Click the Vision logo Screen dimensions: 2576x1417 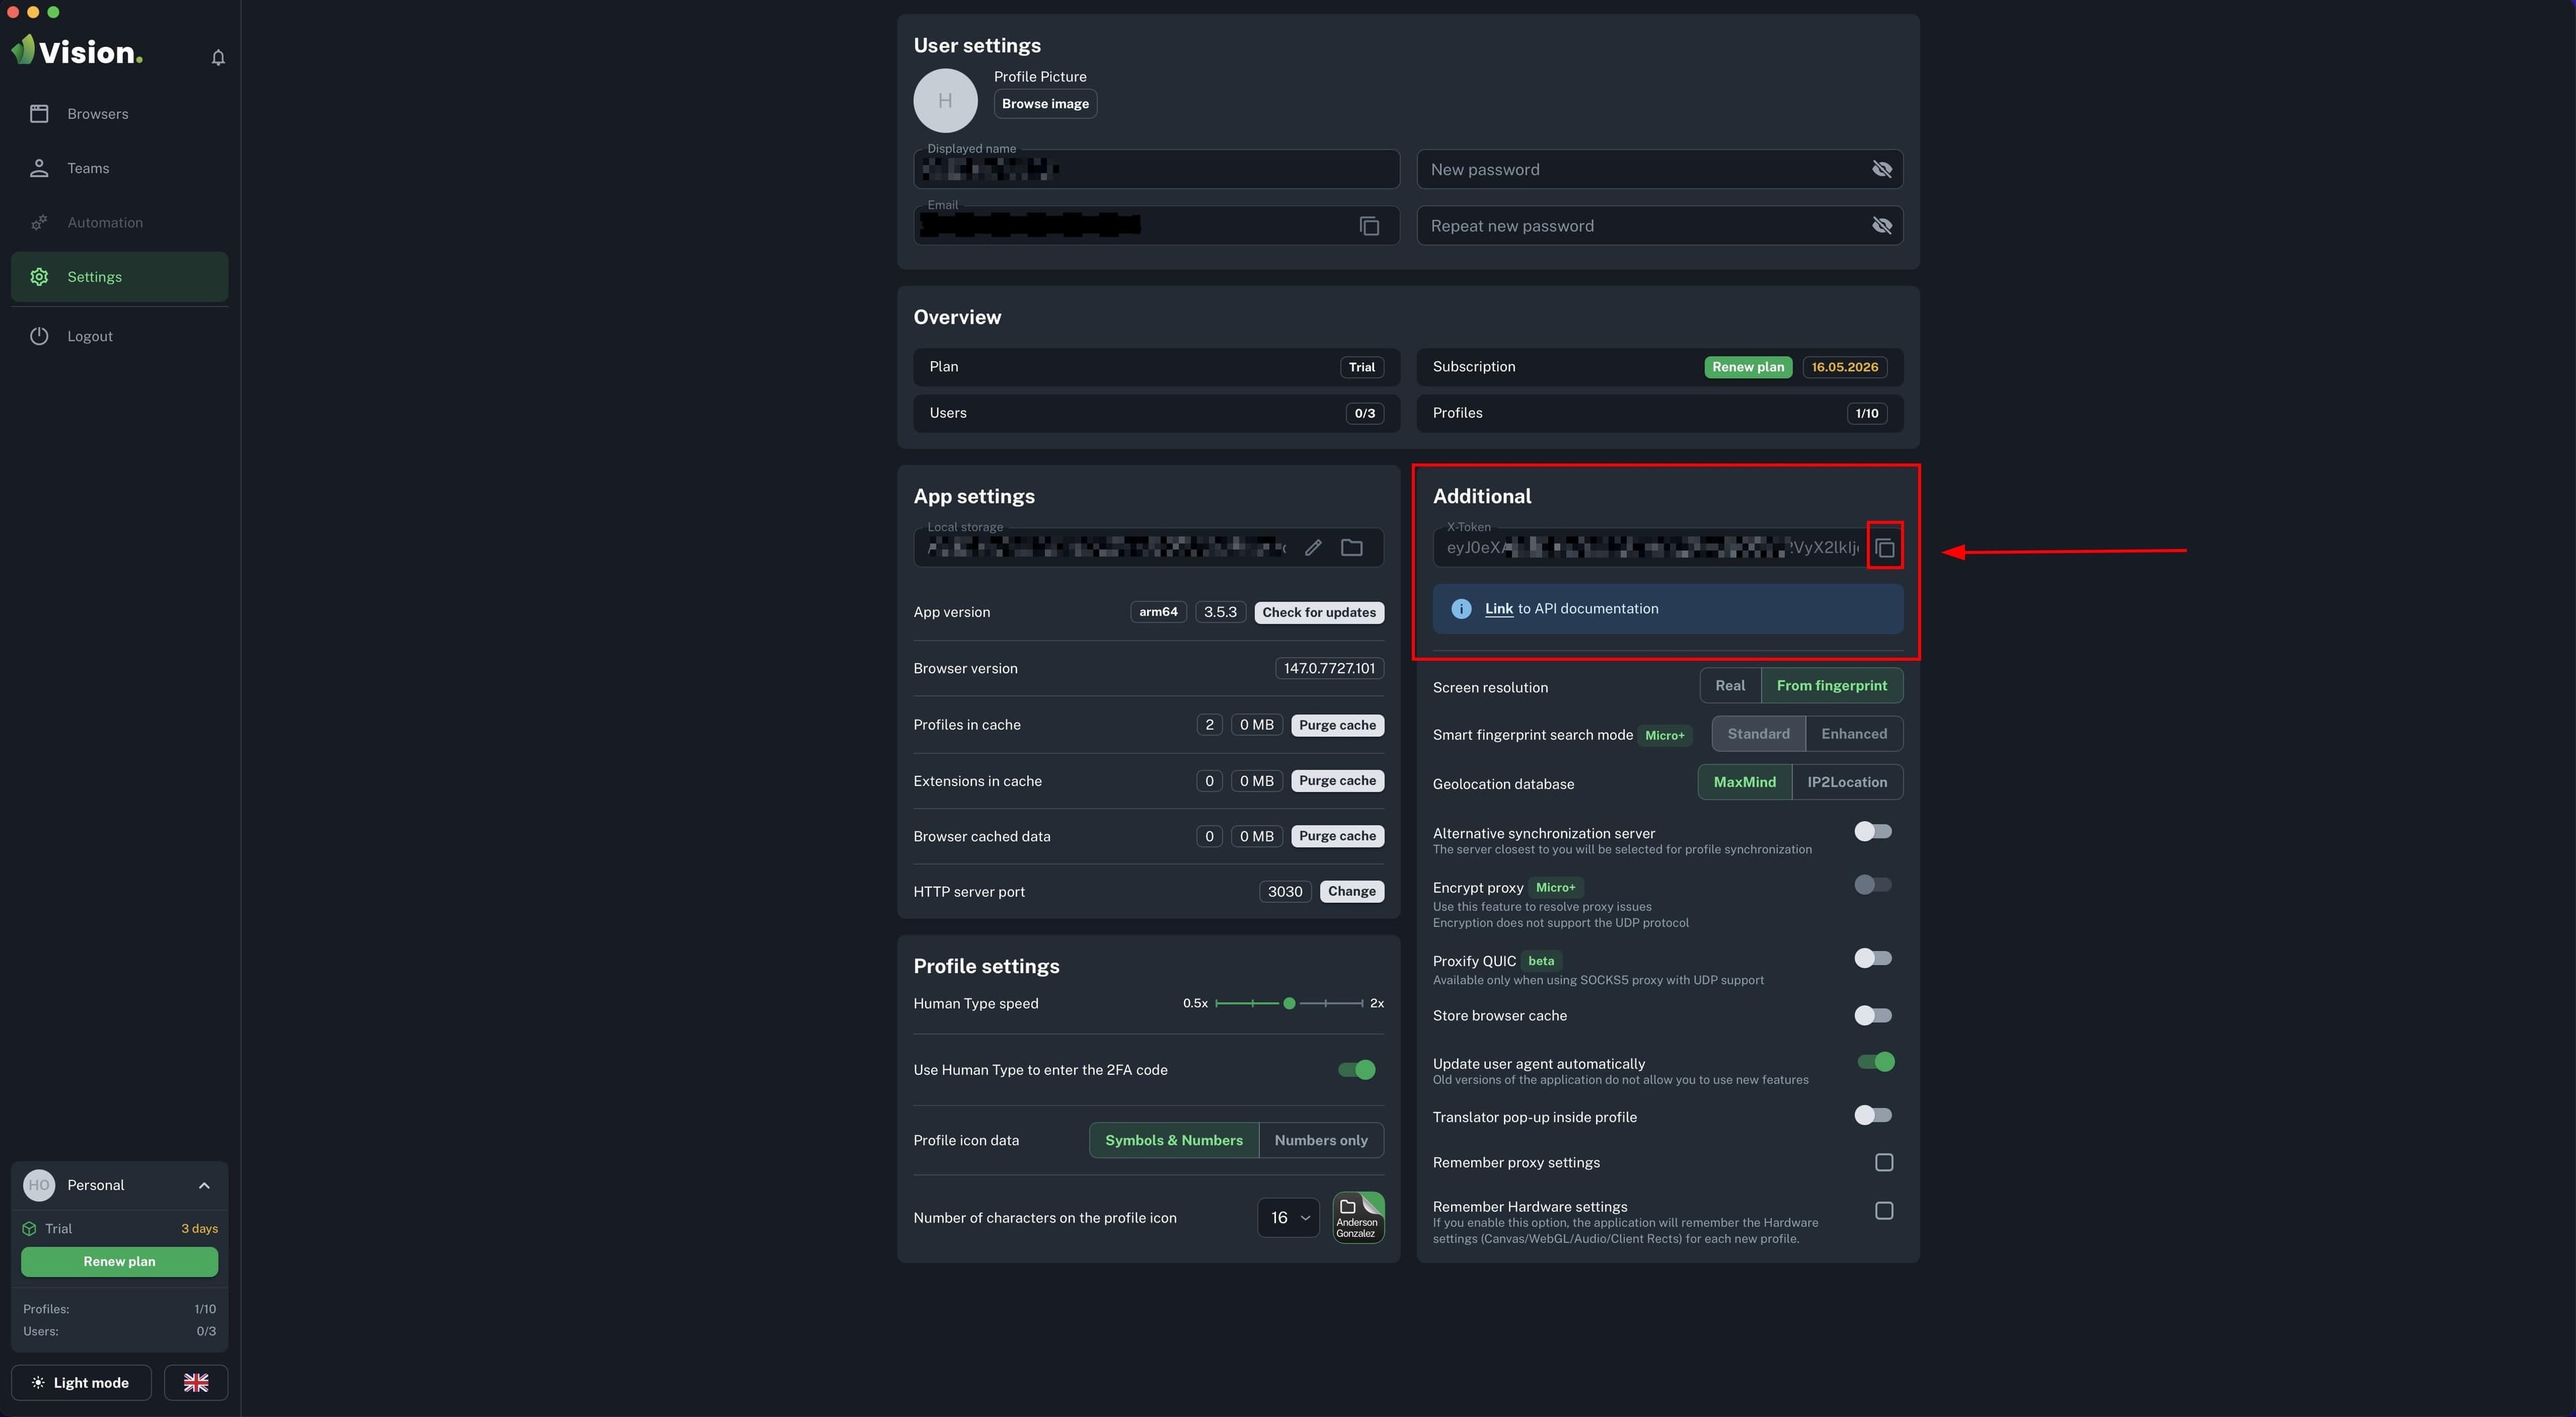tap(77, 51)
